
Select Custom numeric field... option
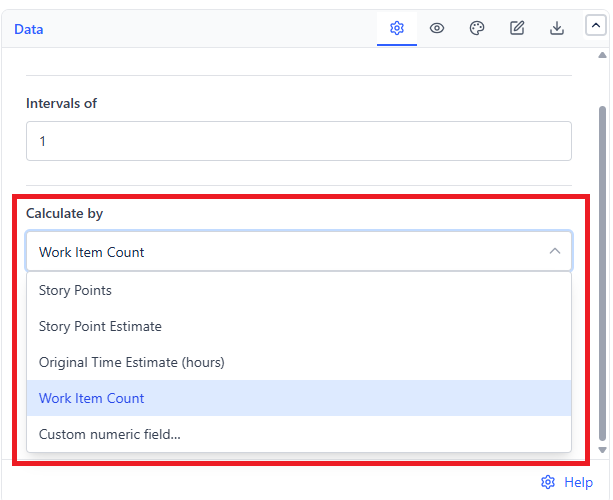299,434
